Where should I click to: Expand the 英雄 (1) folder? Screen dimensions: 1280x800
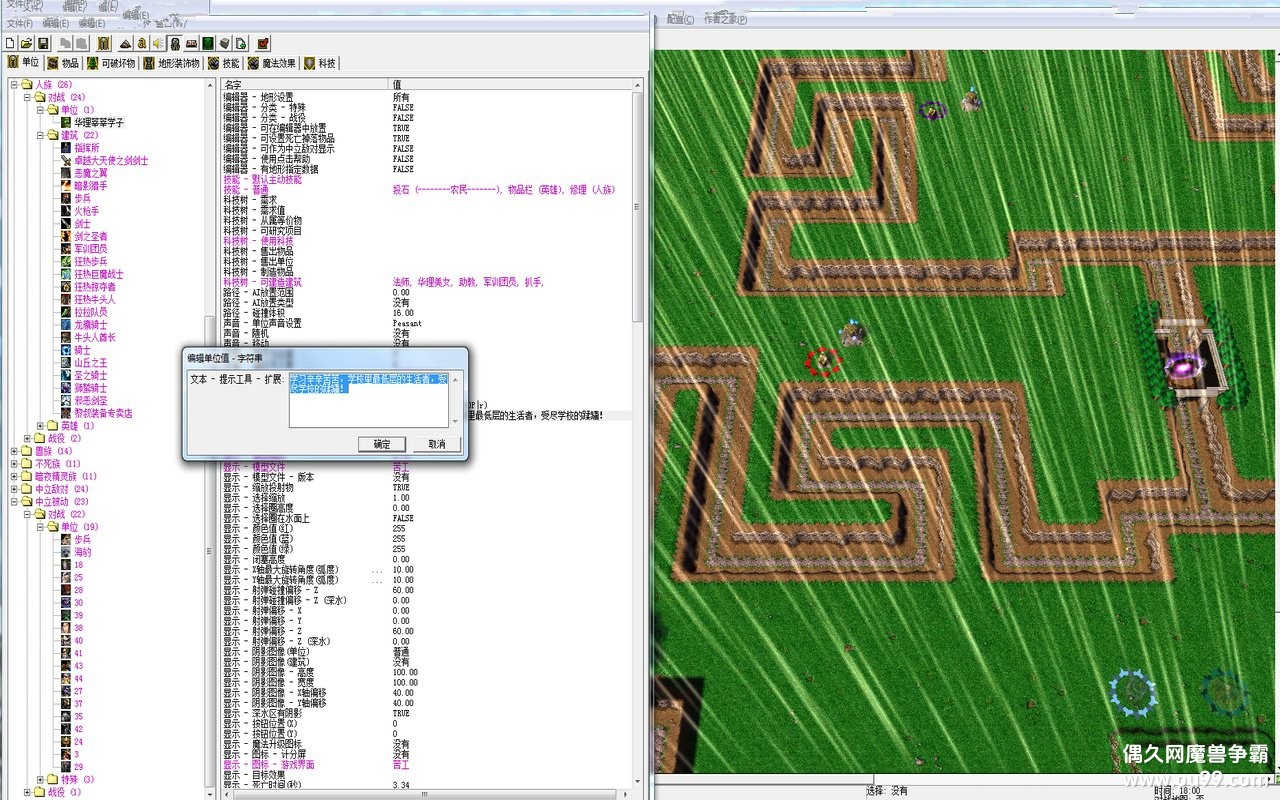click(x=41, y=425)
